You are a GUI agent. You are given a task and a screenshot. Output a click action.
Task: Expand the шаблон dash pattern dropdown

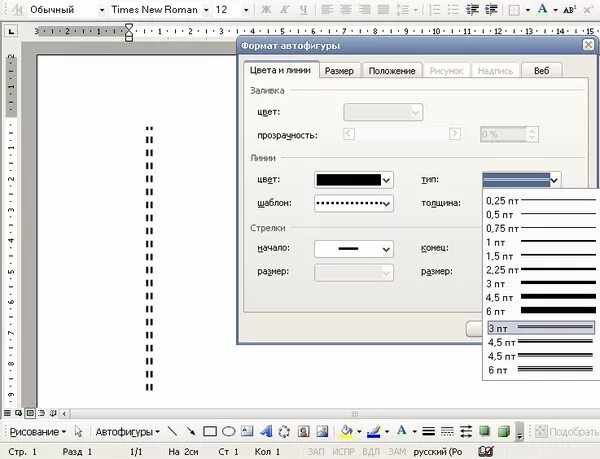pyautogui.click(x=386, y=203)
